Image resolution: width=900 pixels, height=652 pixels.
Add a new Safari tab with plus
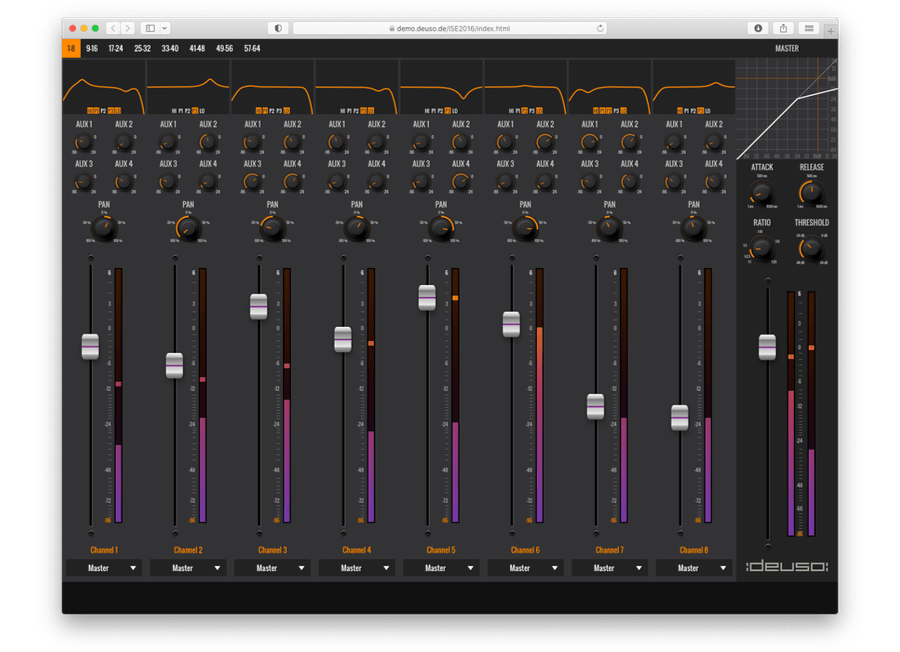pyautogui.click(x=831, y=31)
